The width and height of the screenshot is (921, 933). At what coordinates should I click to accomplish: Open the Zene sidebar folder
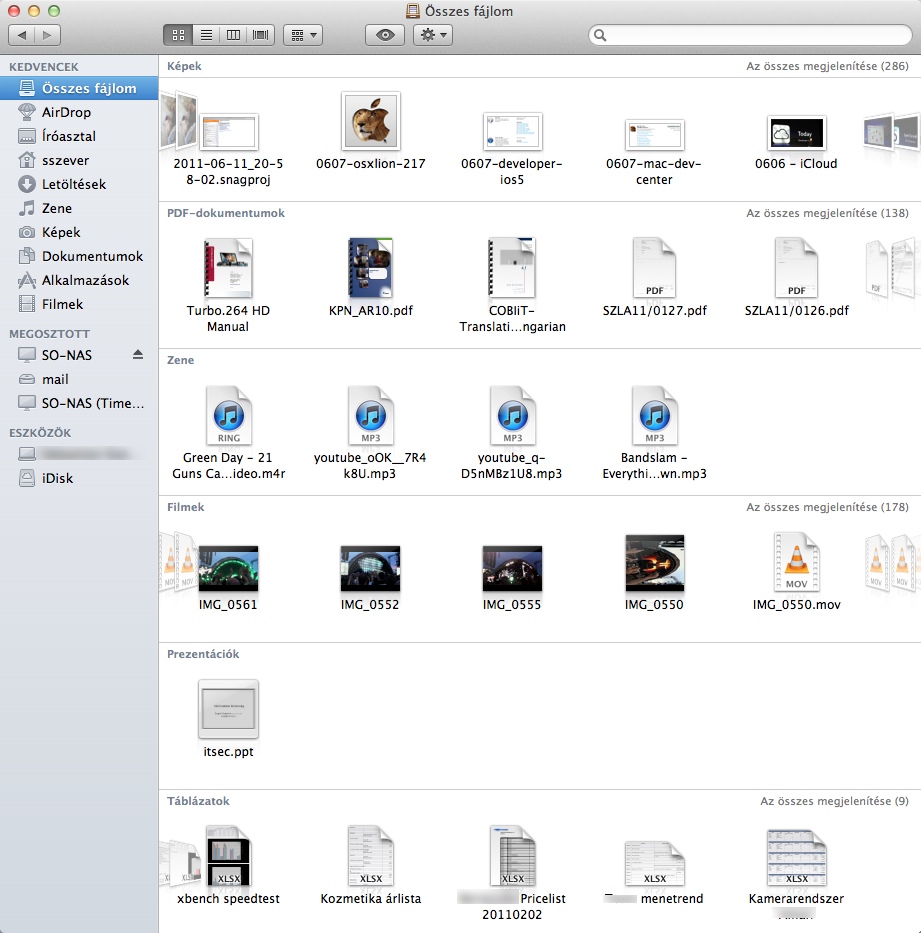click(79, 208)
